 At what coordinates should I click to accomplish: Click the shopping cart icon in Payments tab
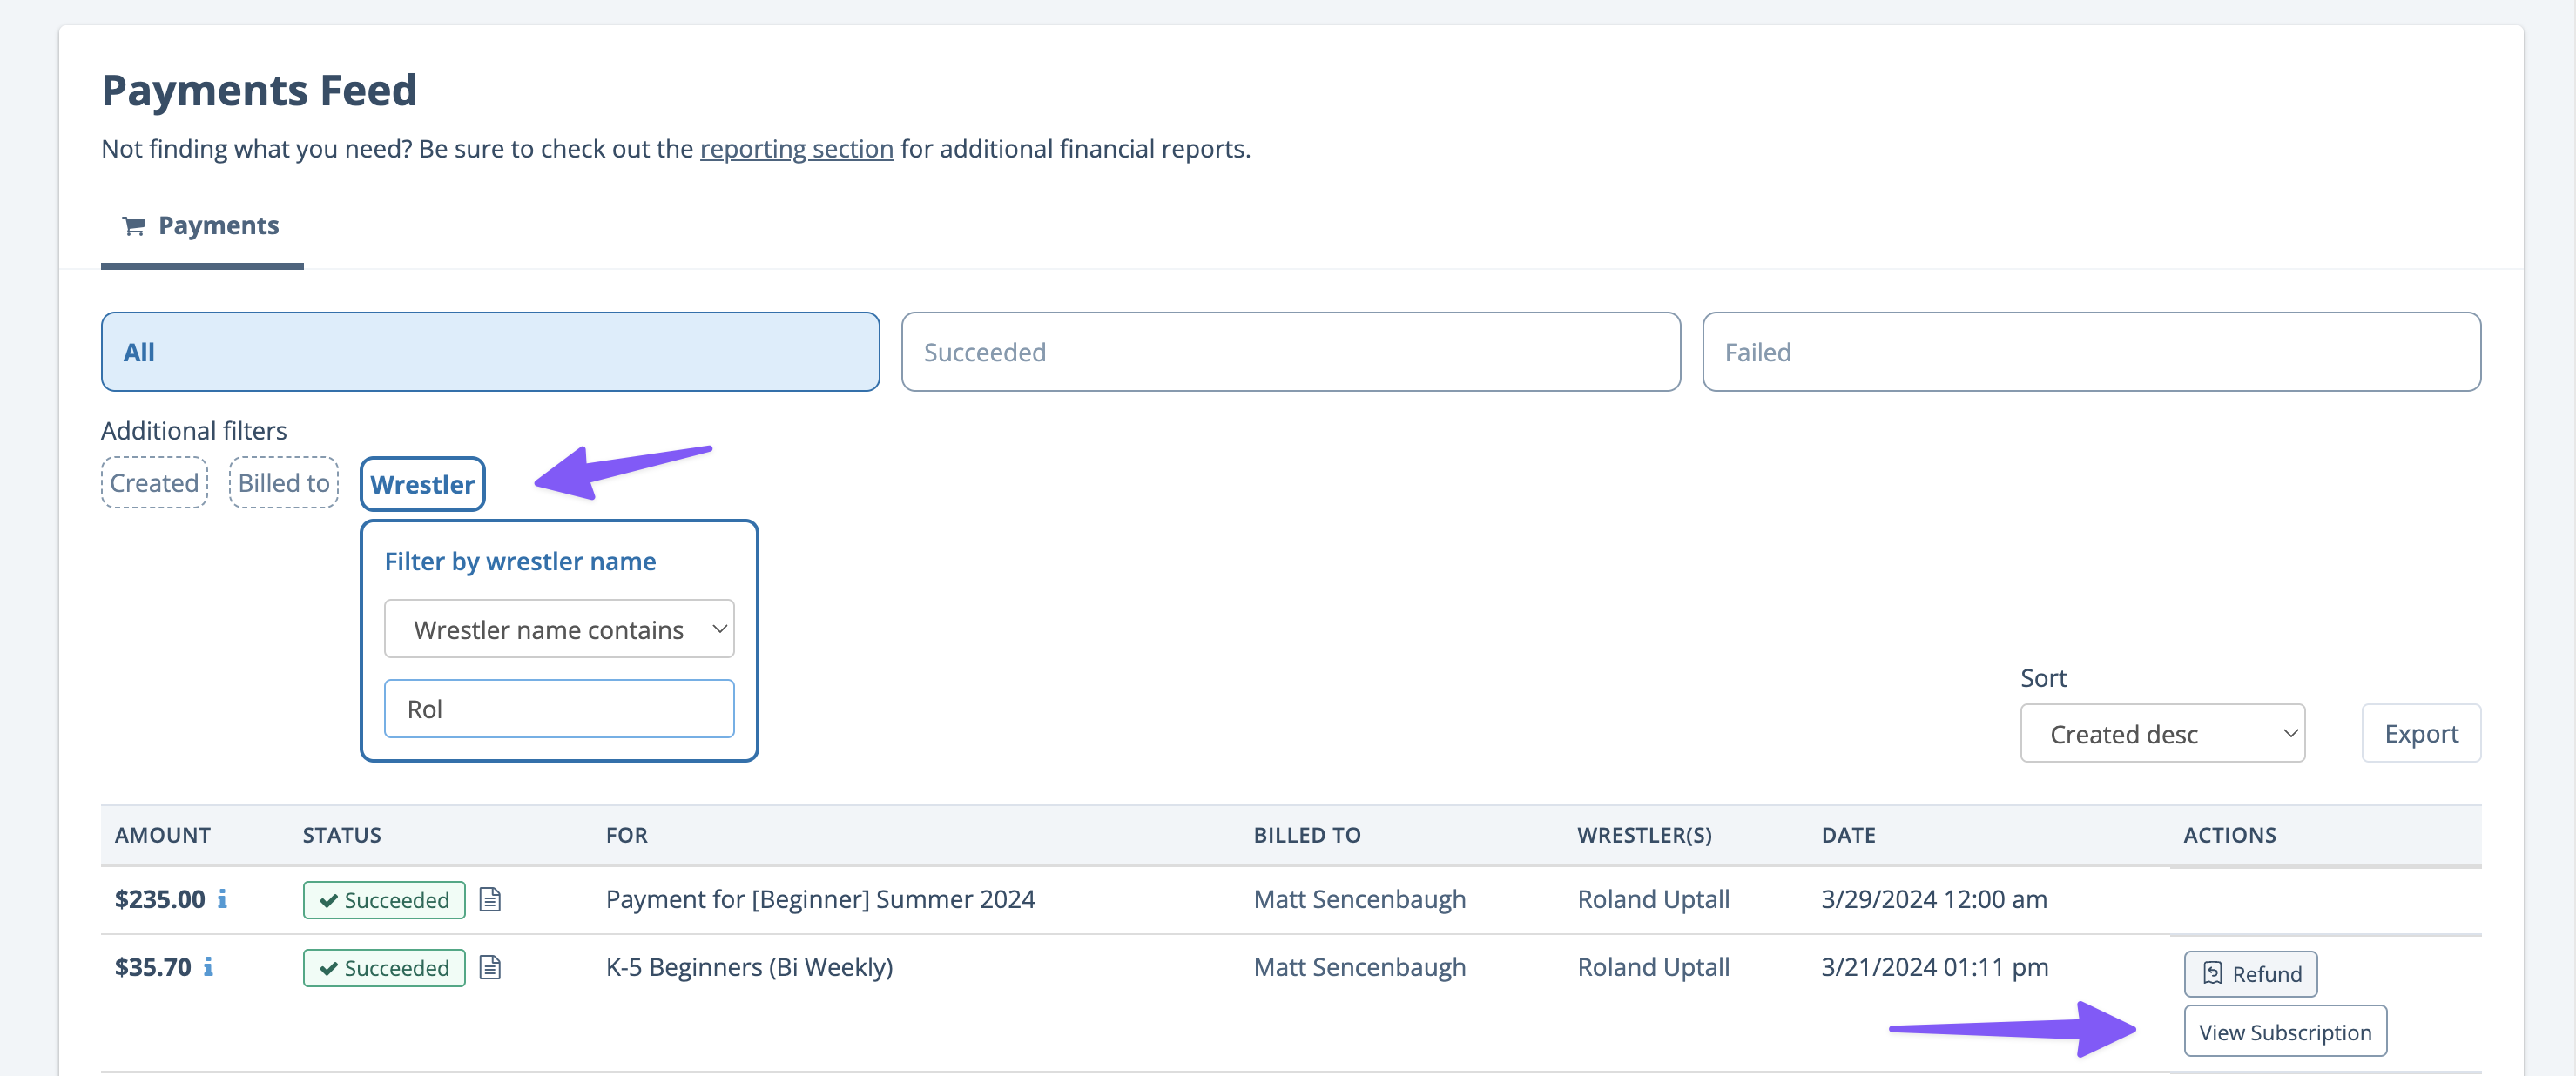(133, 226)
